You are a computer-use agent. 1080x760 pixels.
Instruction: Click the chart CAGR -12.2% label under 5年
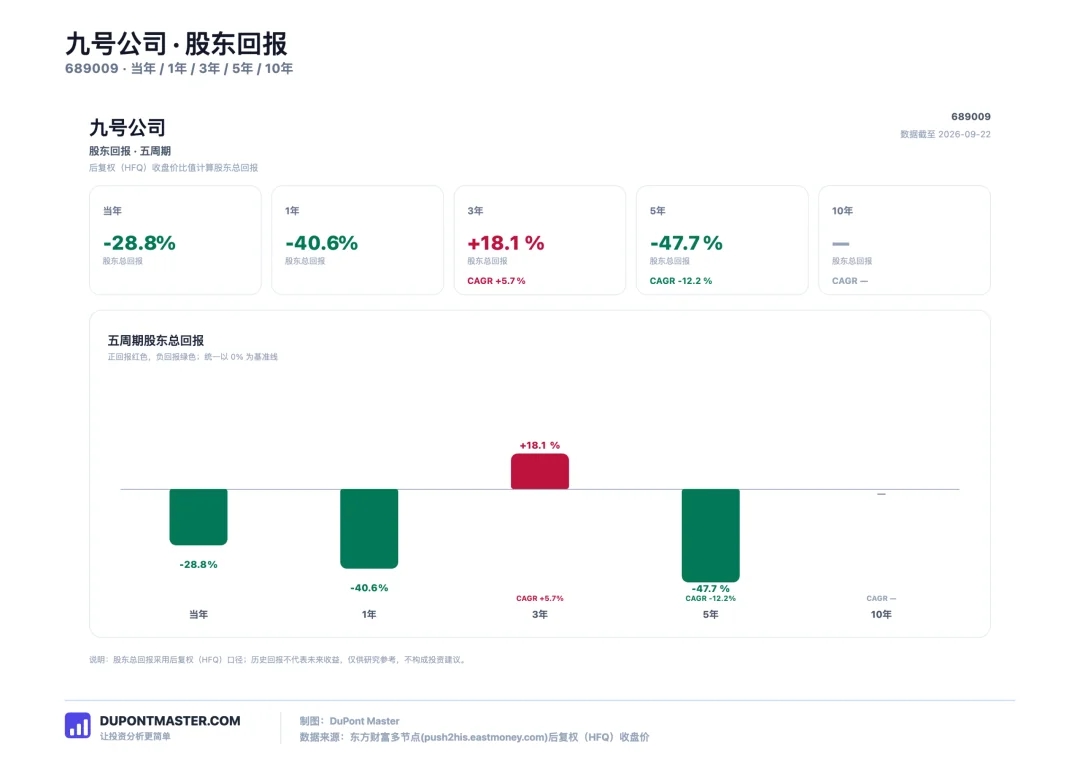pyautogui.click(x=711, y=598)
